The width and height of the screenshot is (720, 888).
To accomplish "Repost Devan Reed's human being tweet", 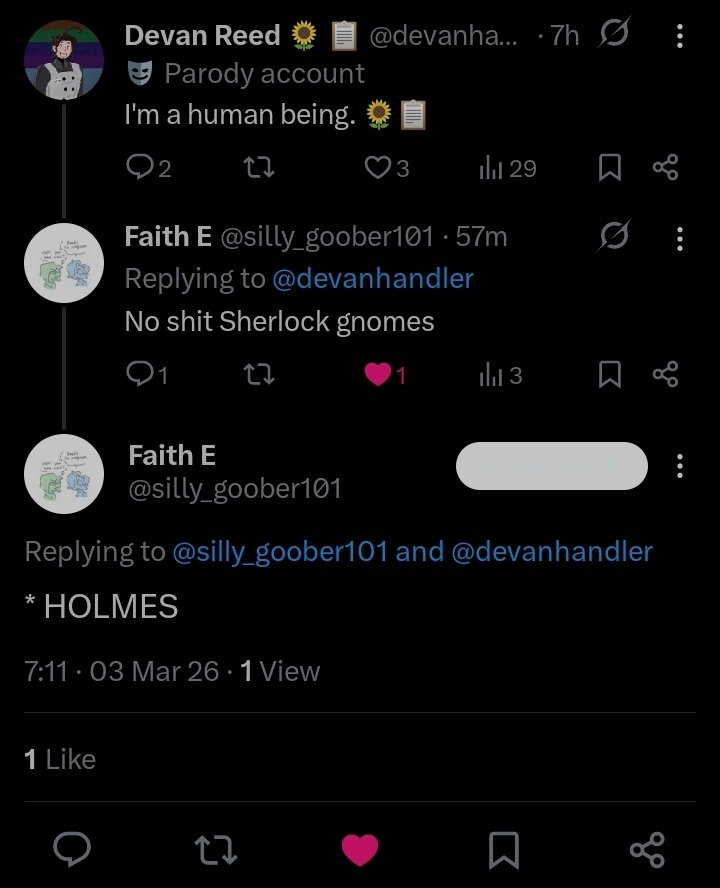I will 258,168.
